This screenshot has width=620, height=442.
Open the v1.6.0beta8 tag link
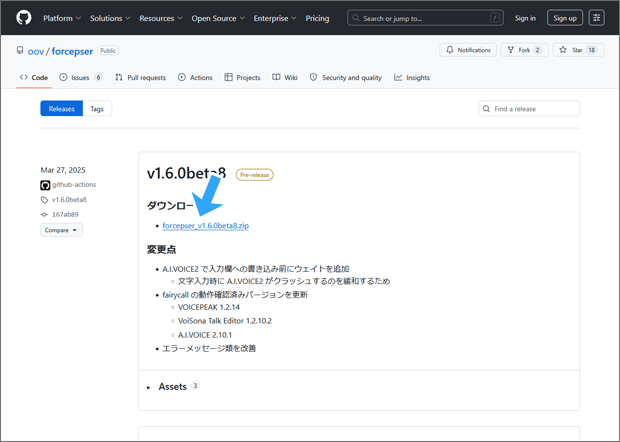[69, 200]
